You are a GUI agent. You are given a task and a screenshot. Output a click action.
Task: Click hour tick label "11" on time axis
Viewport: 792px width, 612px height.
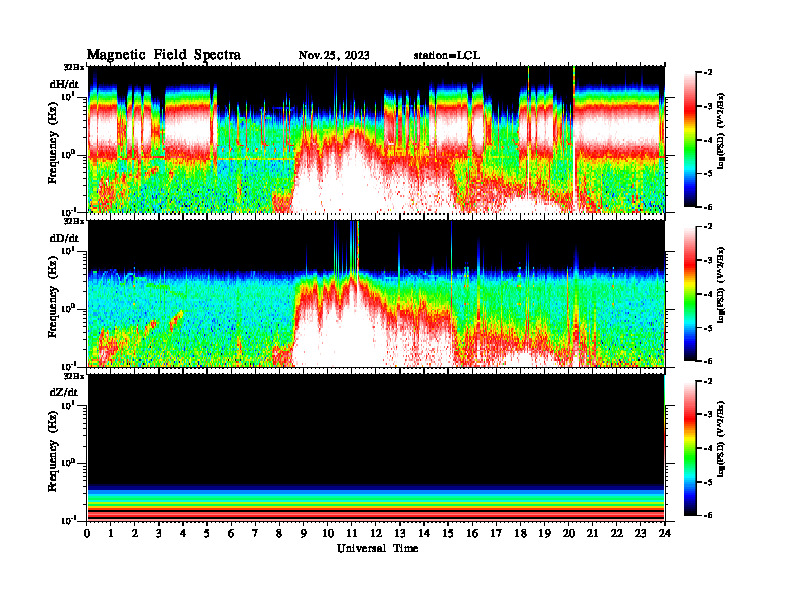[x=352, y=533]
